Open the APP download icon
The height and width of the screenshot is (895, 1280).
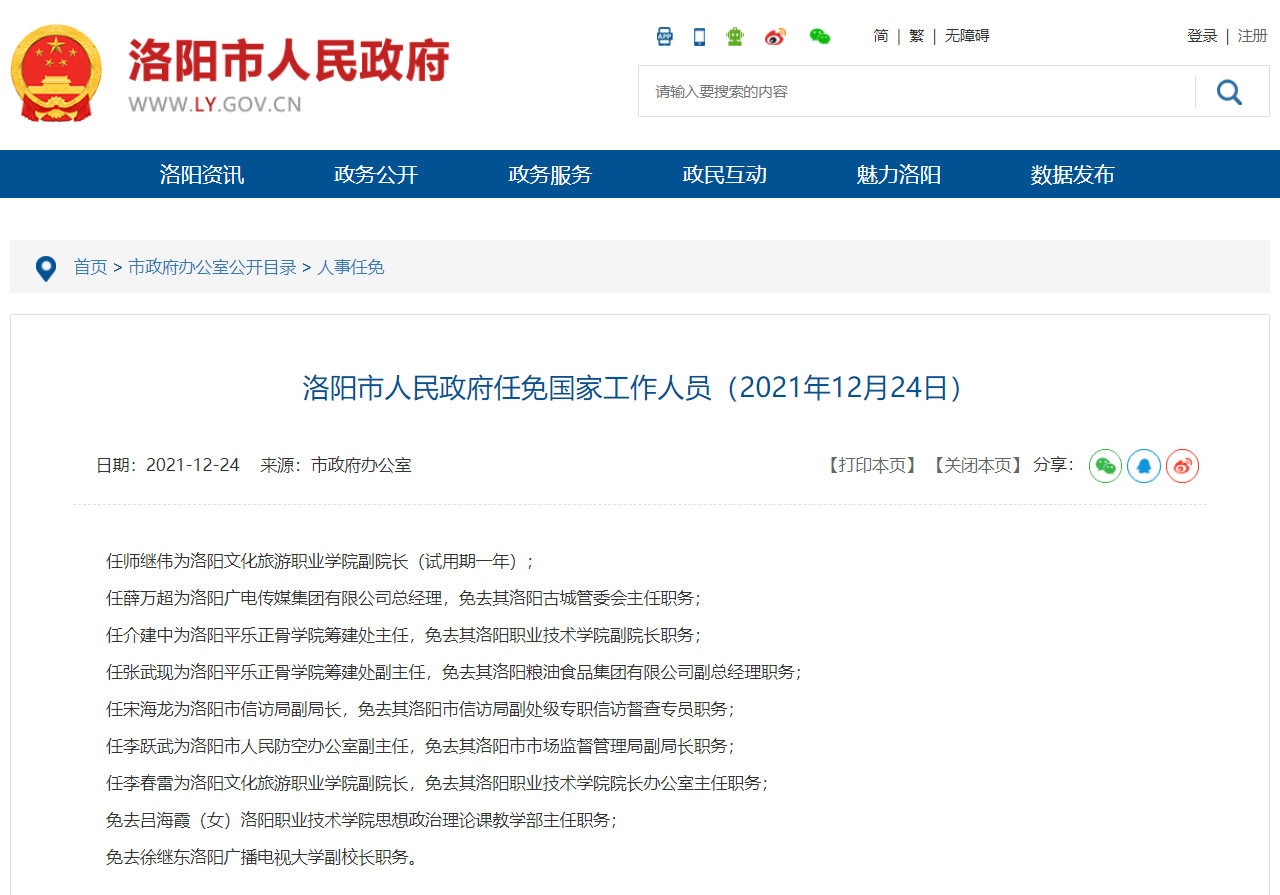[665, 37]
